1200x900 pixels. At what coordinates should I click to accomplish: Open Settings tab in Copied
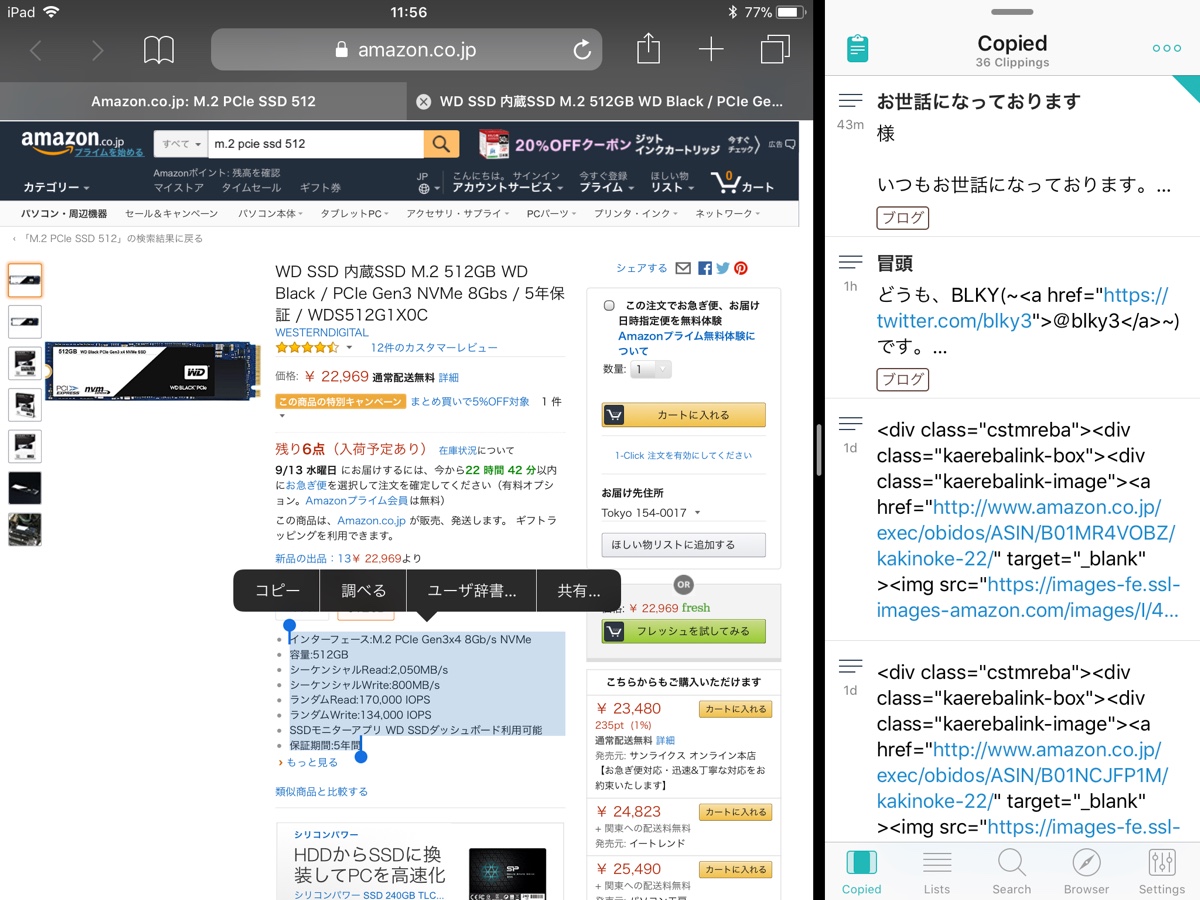1162,871
